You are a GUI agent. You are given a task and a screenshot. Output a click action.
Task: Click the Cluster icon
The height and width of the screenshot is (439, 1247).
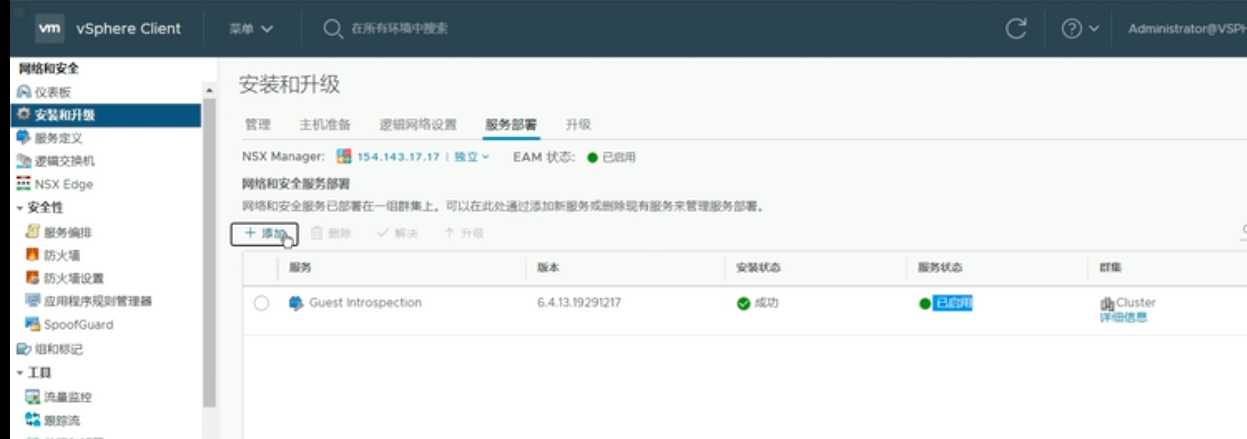(1107, 303)
